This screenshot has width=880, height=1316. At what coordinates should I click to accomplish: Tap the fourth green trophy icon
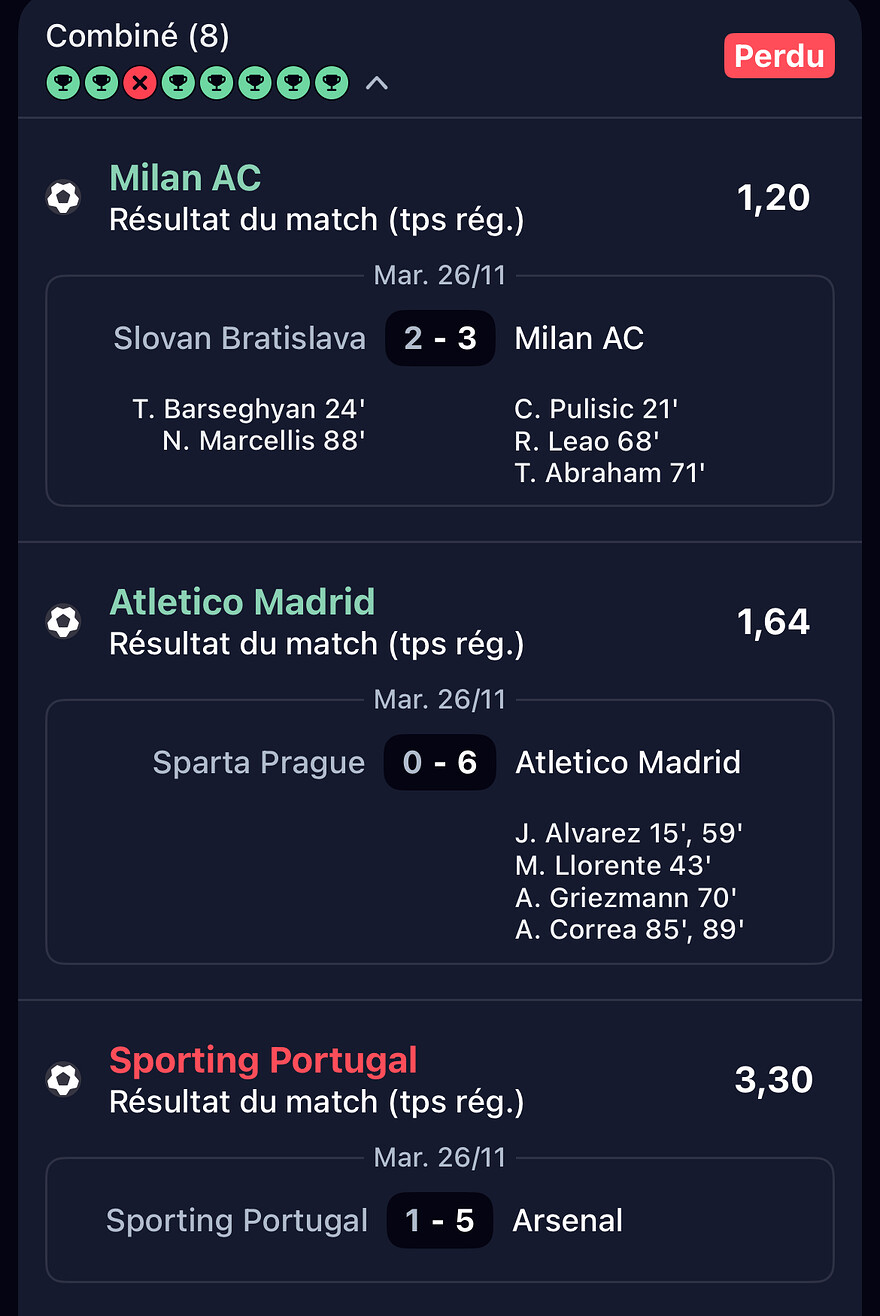point(216,84)
